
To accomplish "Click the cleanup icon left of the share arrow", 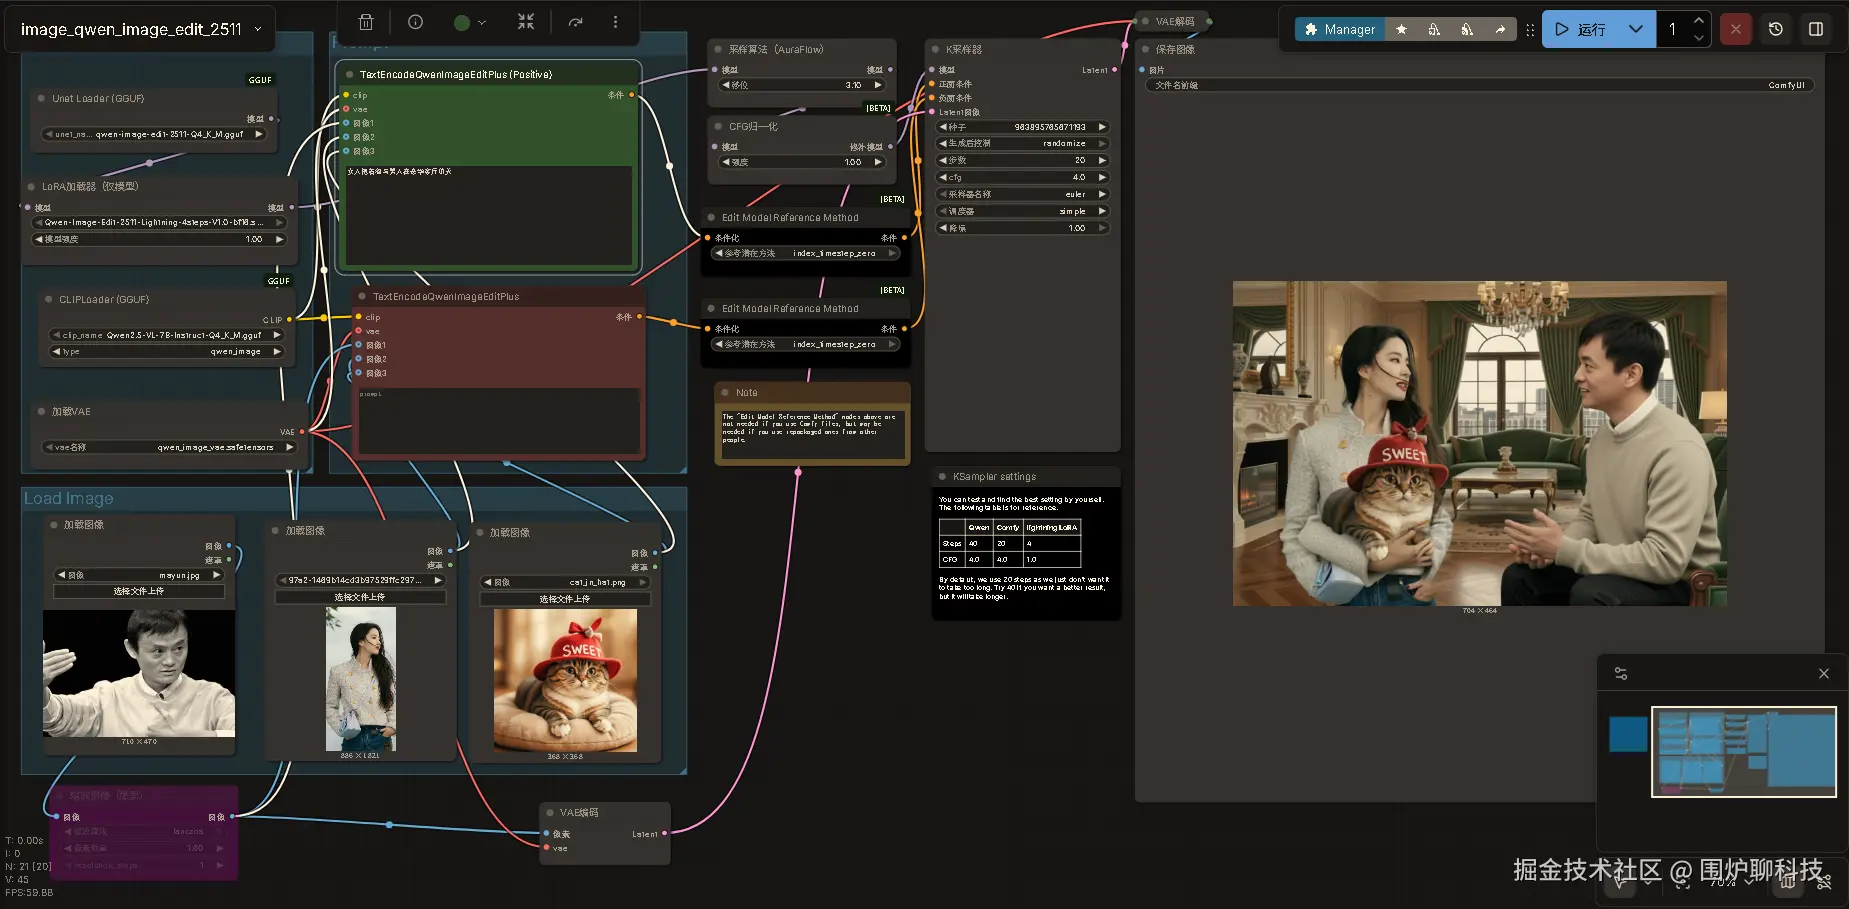I will (1467, 30).
